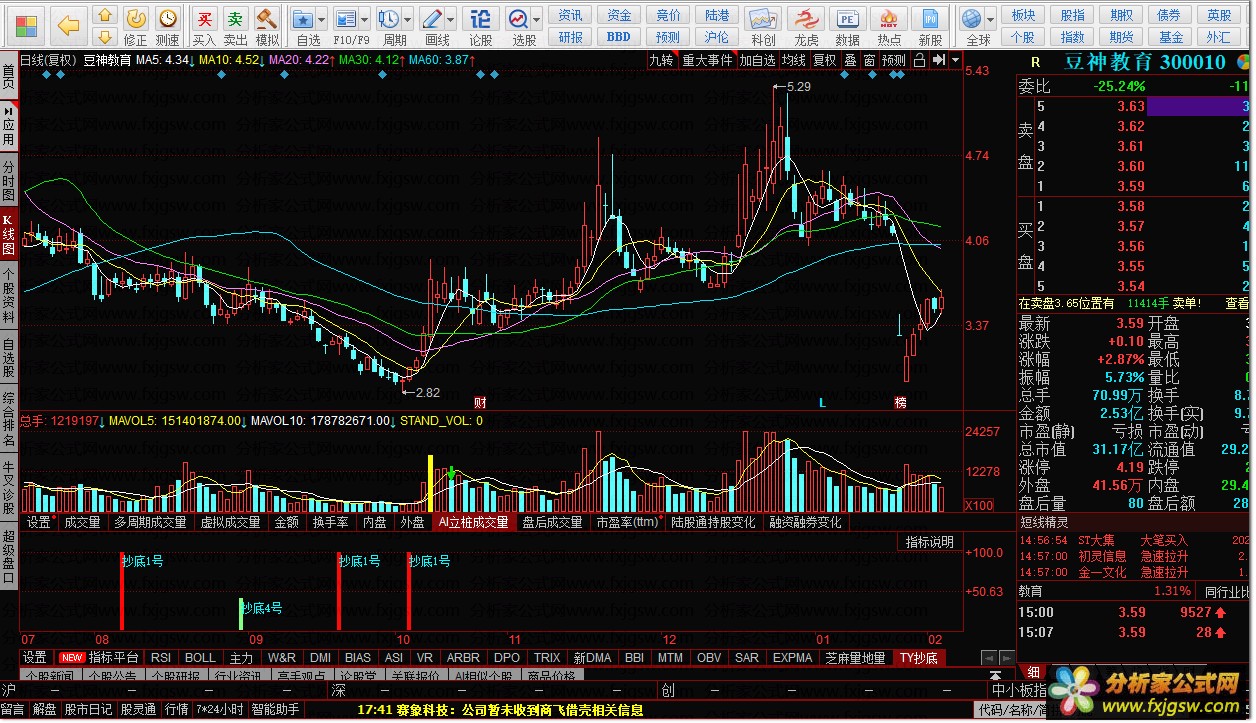Click the 板块 button
The height and width of the screenshot is (723, 1256).
pyautogui.click(x=1023, y=15)
